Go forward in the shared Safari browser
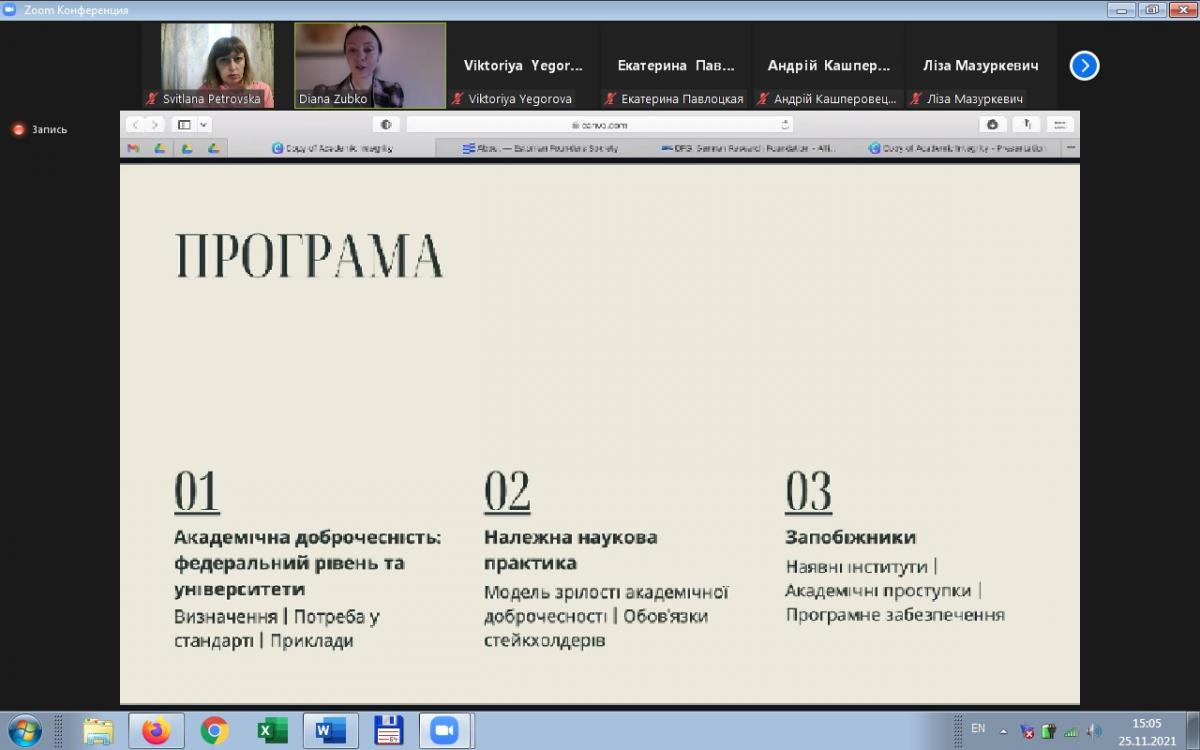The image size is (1200, 750). (154, 125)
